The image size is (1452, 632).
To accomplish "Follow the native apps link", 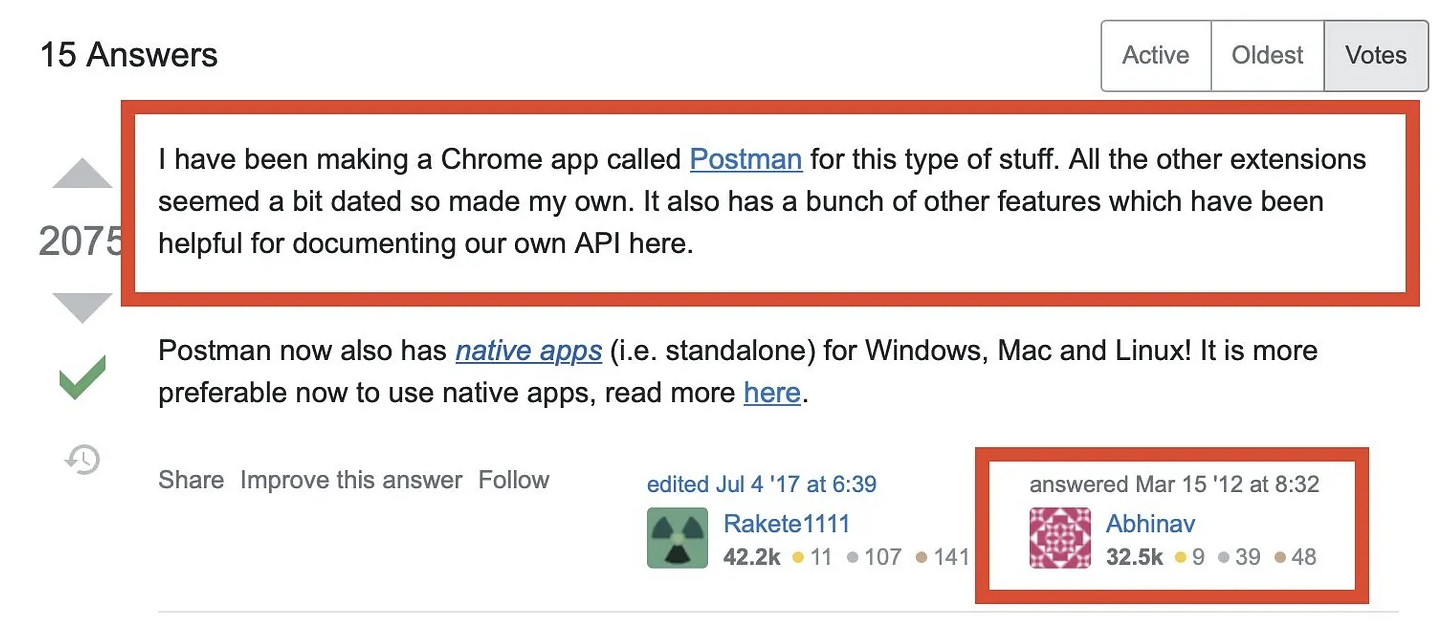I will click(x=528, y=351).
